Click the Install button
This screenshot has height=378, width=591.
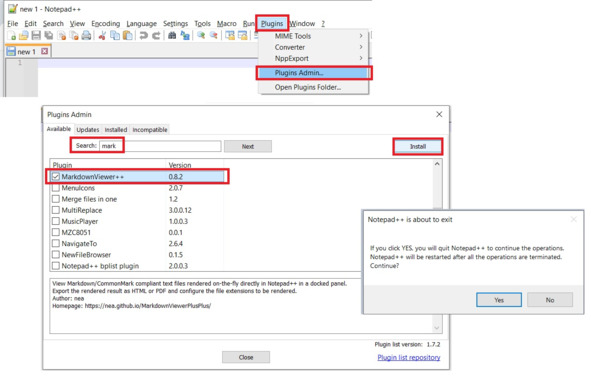[x=418, y=146]
